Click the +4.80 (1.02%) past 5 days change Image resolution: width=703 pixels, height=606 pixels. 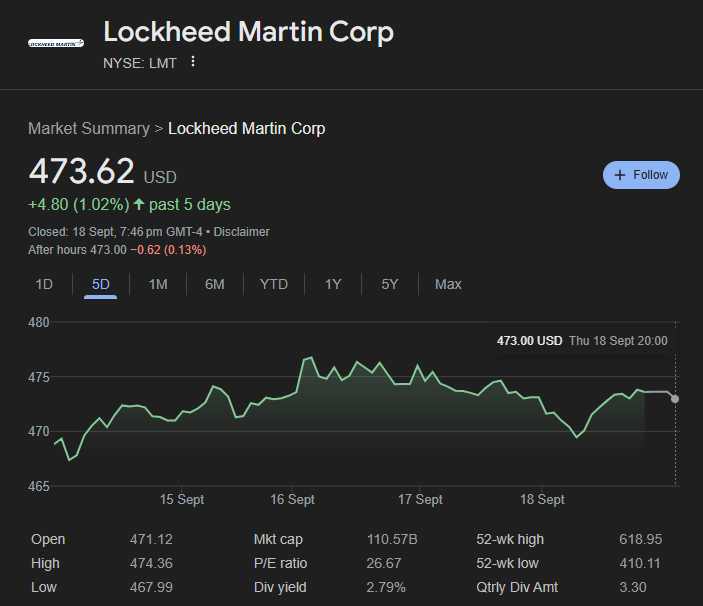pyautogui.click(x=129, y=205)
